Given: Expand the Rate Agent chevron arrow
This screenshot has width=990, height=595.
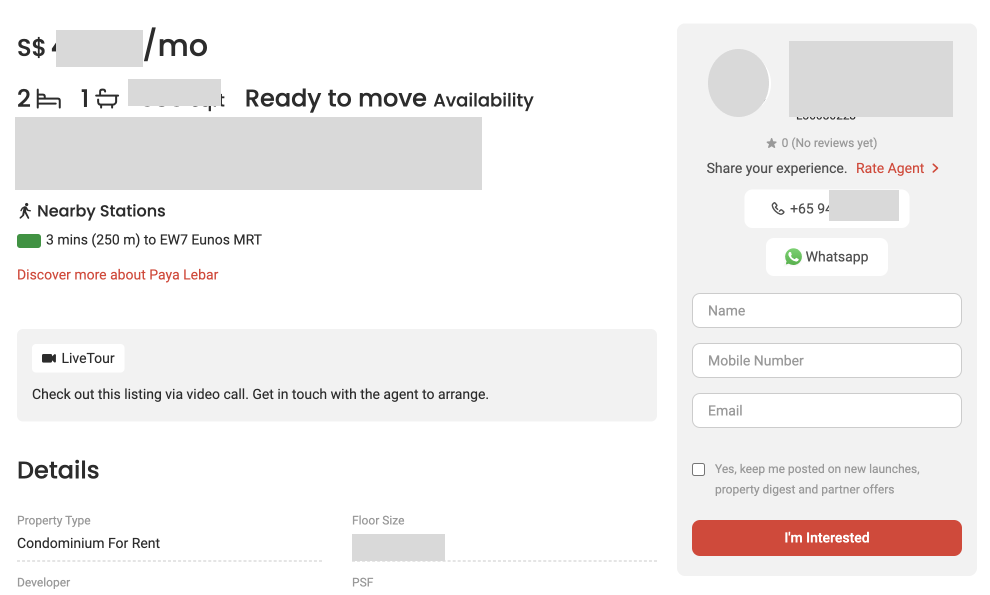Looking at the screenshot, I should (935, 168).
